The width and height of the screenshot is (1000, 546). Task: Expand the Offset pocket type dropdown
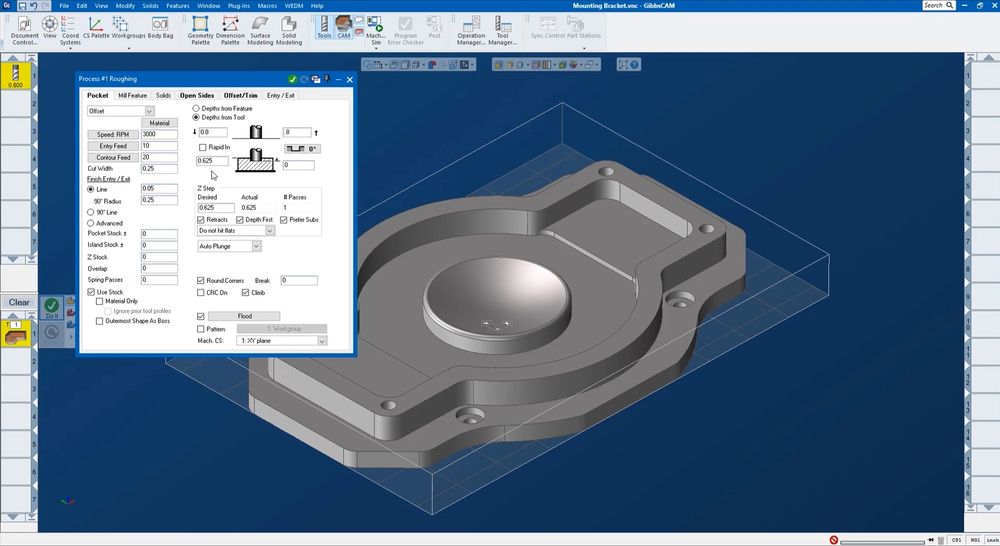(x=149, y=111)
